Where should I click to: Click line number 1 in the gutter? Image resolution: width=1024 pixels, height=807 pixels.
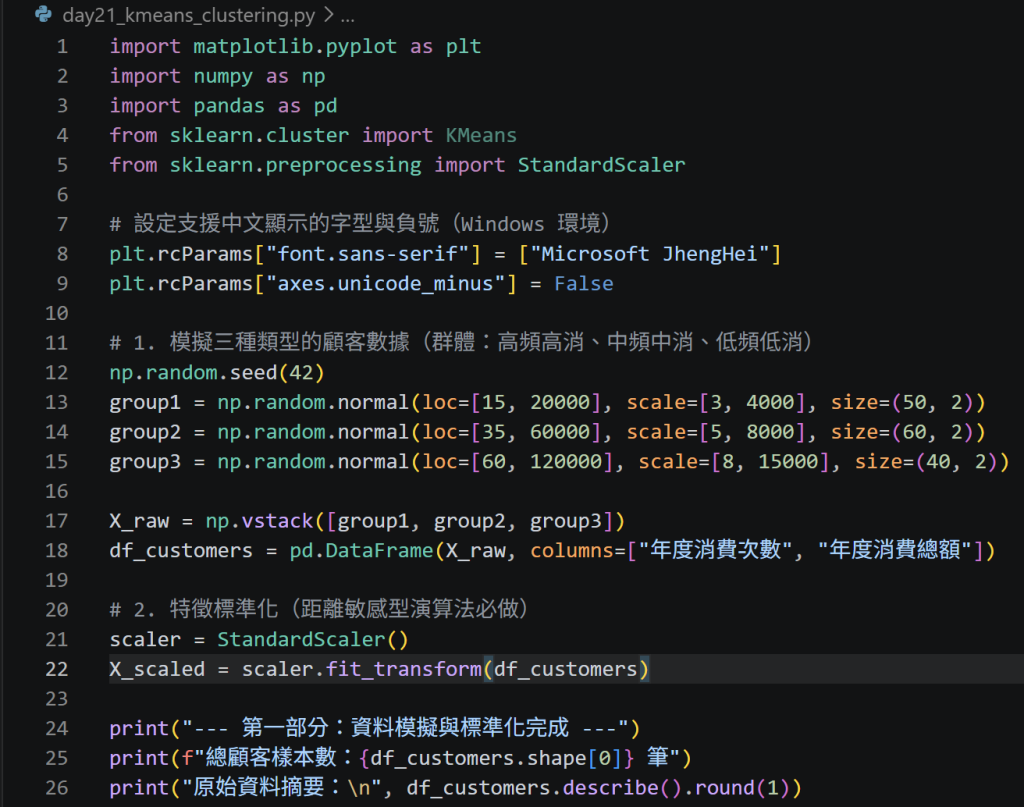click(62, 46)
